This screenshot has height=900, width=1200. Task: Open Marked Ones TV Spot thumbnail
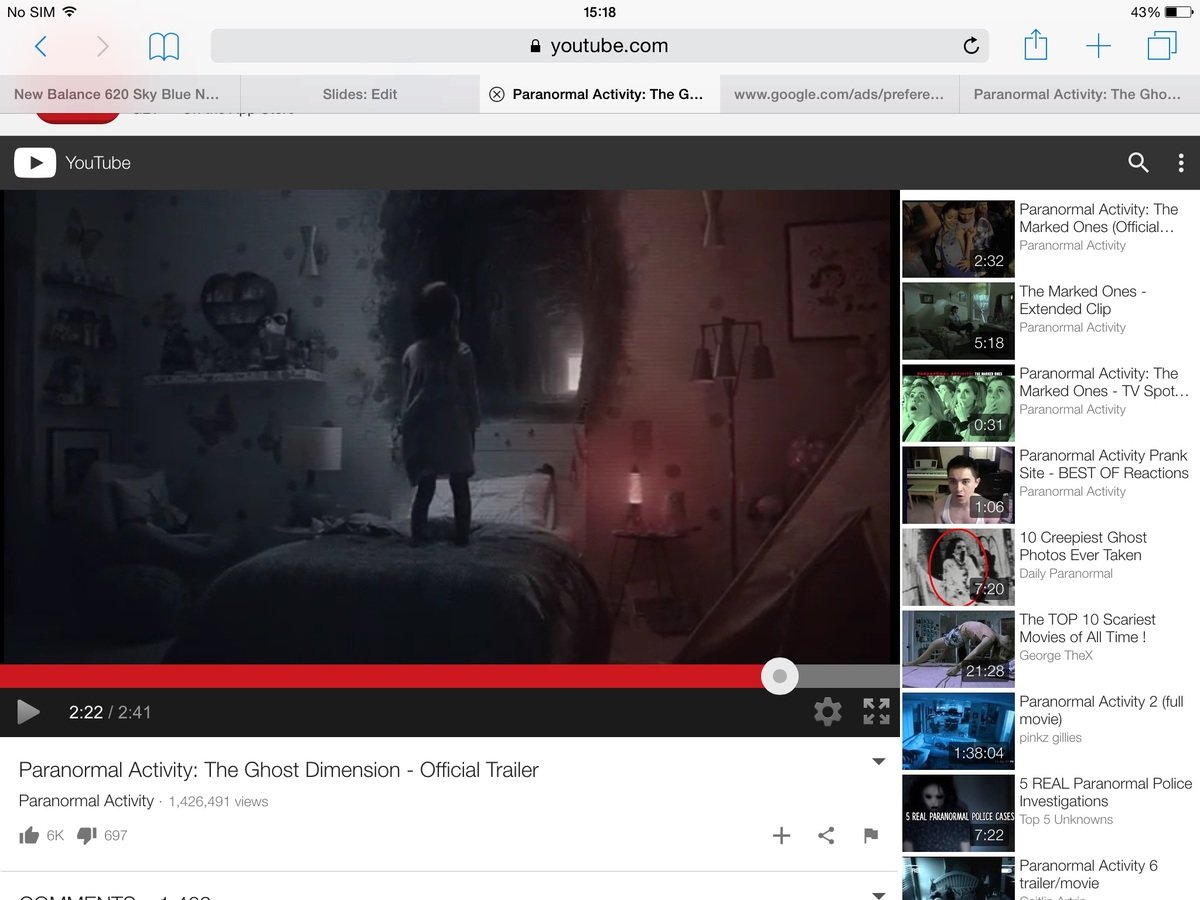958,403
